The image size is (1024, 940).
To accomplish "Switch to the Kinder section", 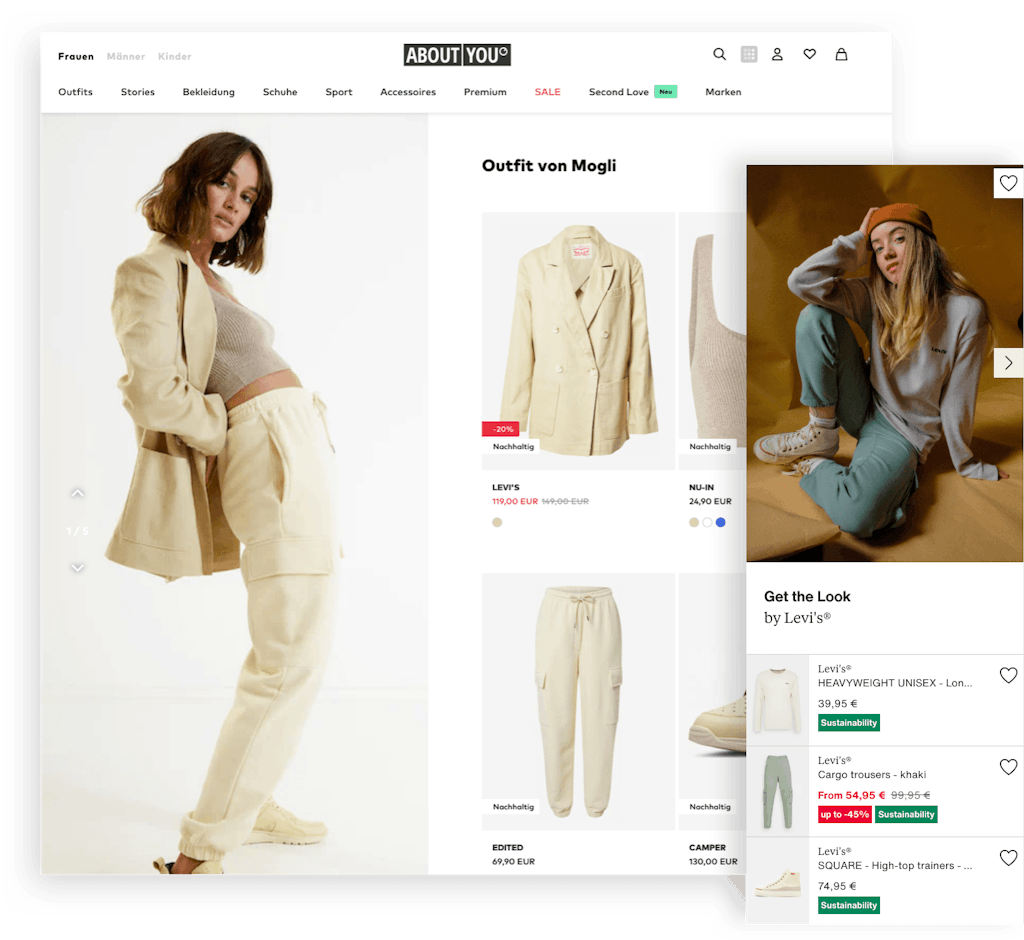I will [x=174, y=57].
